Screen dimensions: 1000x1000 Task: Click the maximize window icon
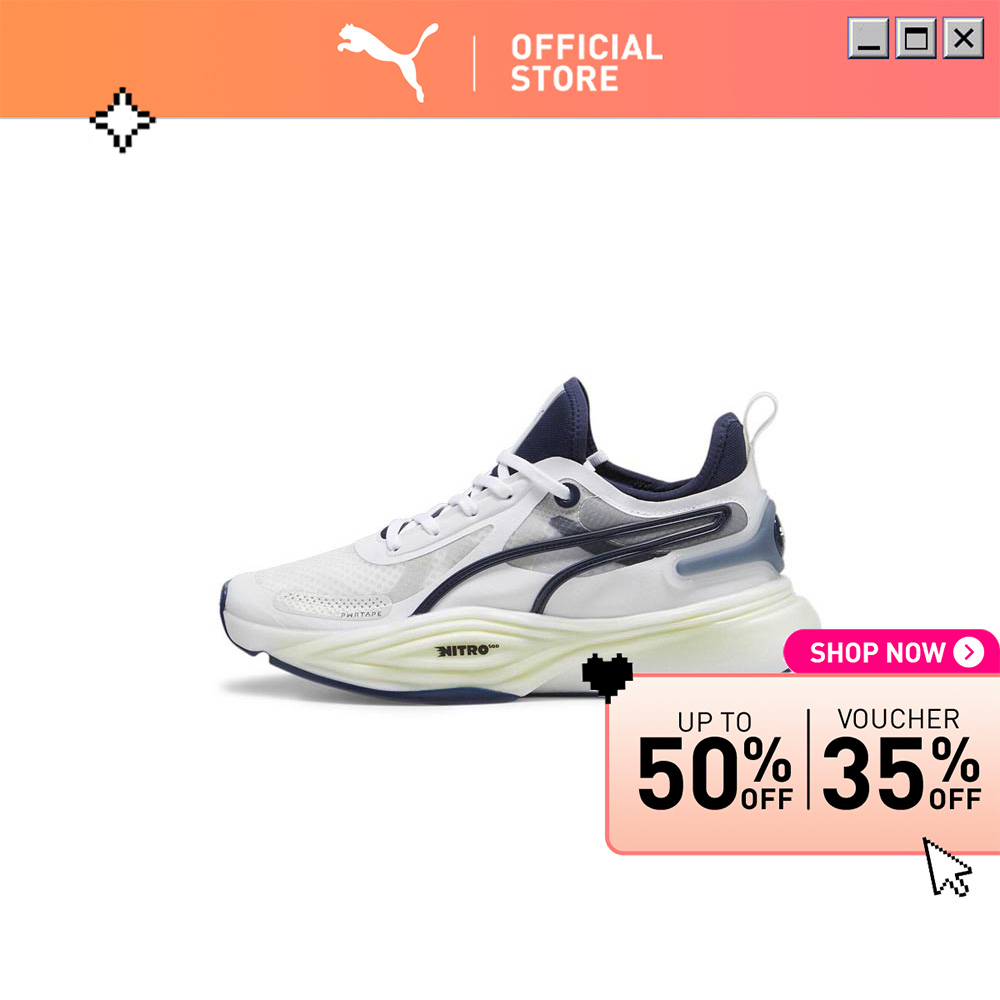coord(916,38)
